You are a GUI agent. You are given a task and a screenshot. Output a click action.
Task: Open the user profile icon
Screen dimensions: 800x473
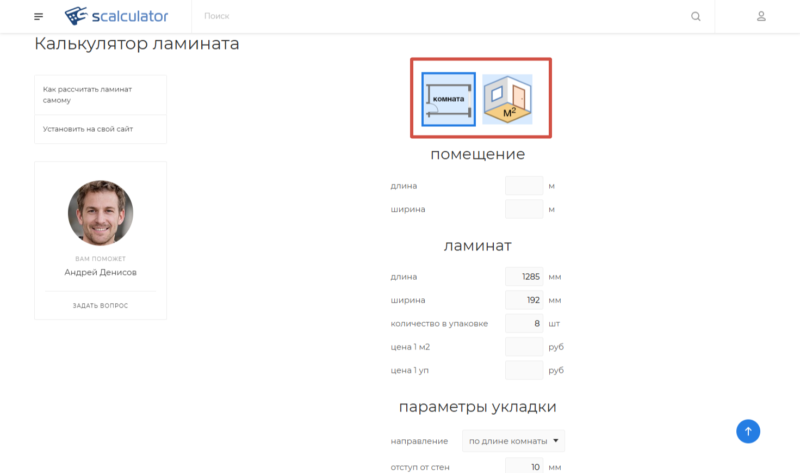(x=761, y=16)
